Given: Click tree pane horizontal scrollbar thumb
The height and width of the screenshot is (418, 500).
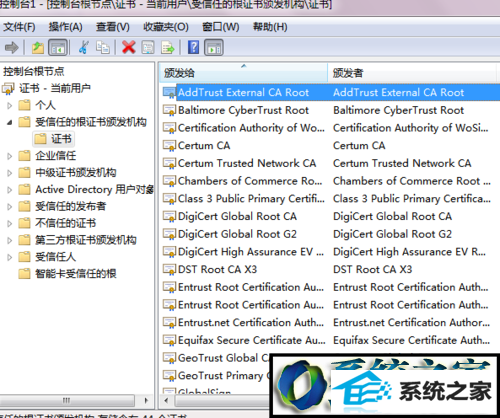Looking at the screenshot, I should [67, 400].
